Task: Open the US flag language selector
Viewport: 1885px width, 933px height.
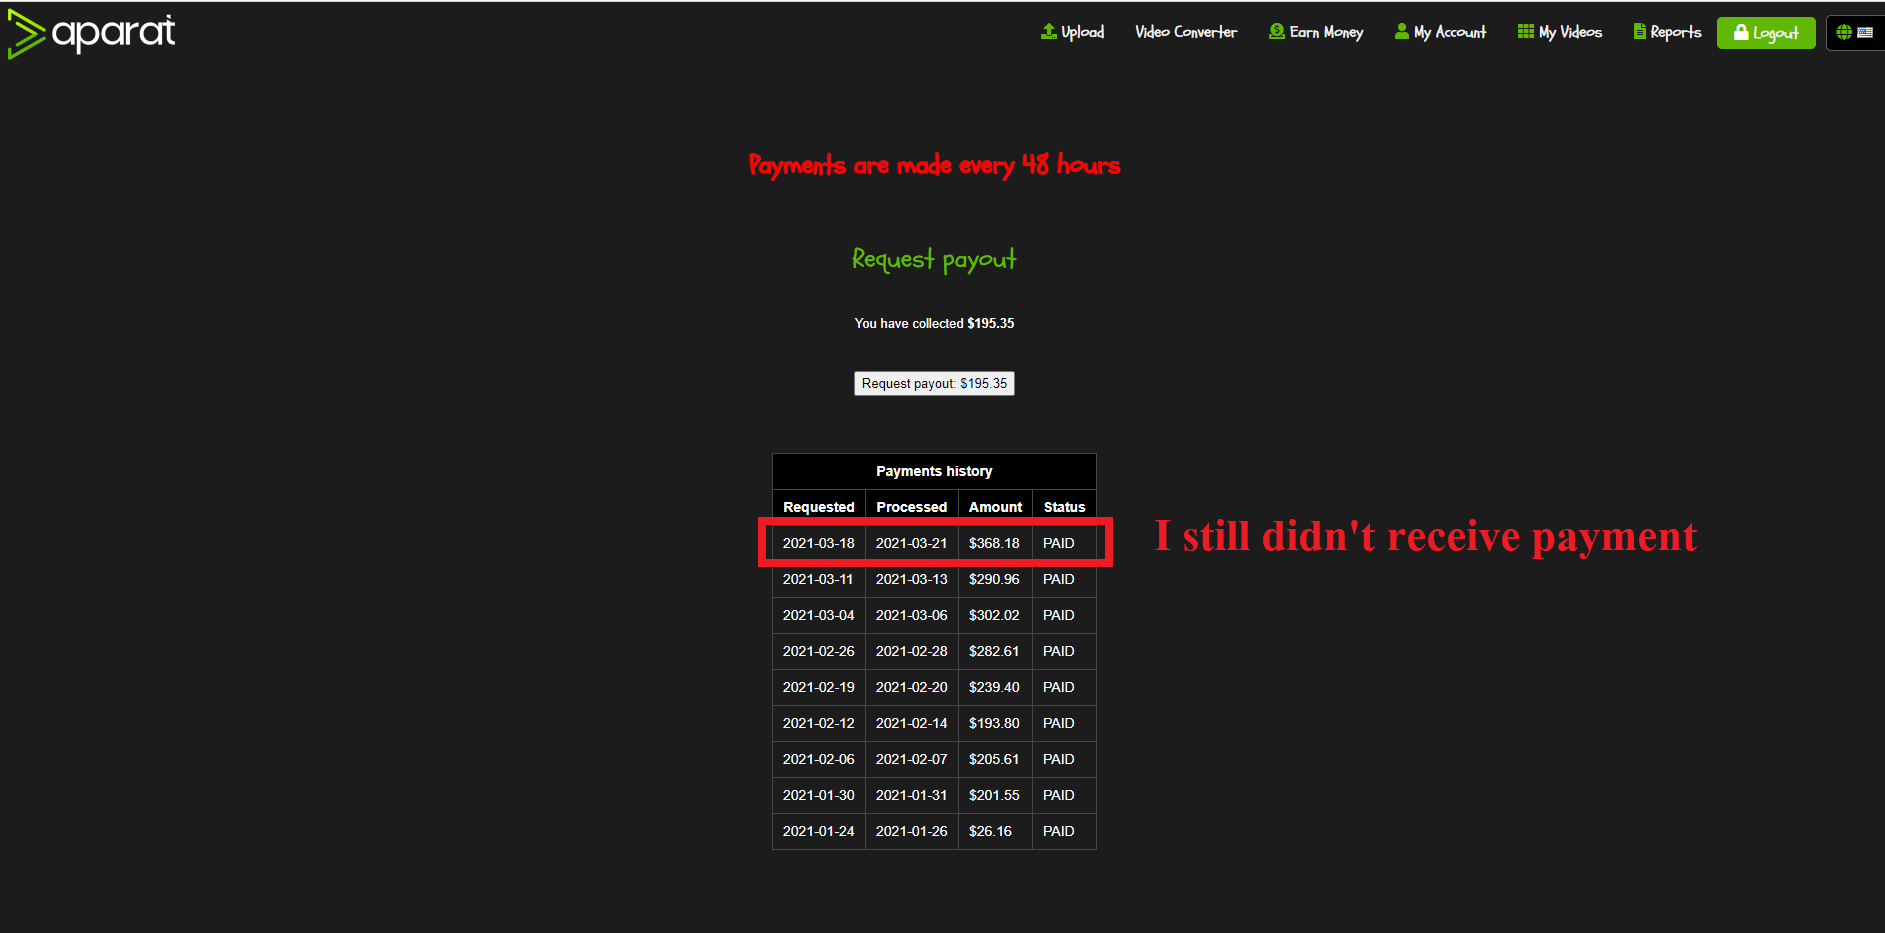Action: coord(1865,33)
